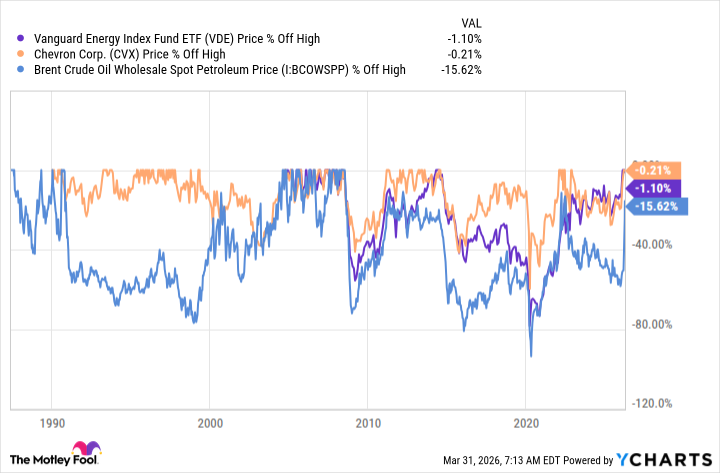This screenshot has width=720, height=473.
Task: Click the 2010 x-axis label
Action: 369,422
